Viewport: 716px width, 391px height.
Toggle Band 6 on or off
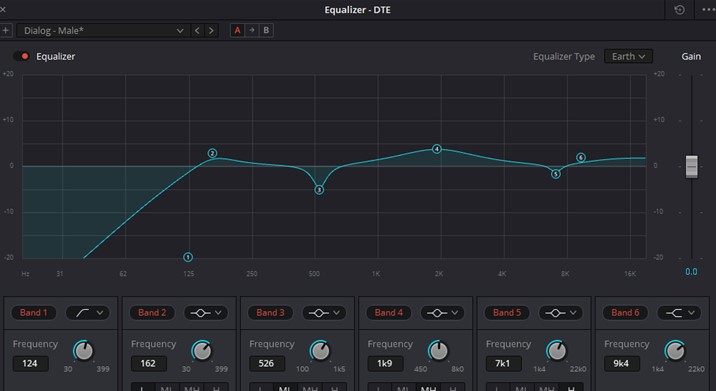[625, 312]
